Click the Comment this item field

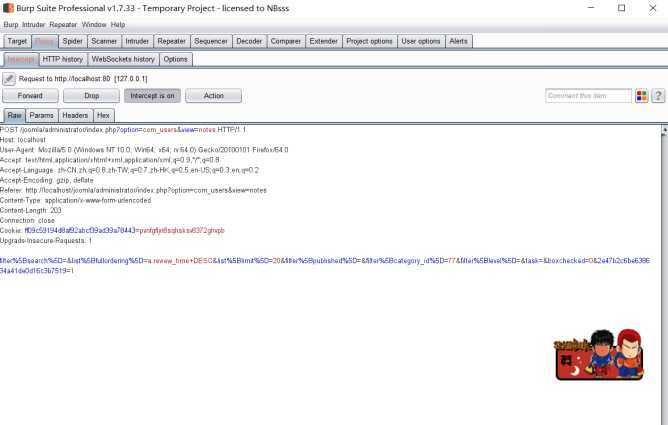point(588,96)
